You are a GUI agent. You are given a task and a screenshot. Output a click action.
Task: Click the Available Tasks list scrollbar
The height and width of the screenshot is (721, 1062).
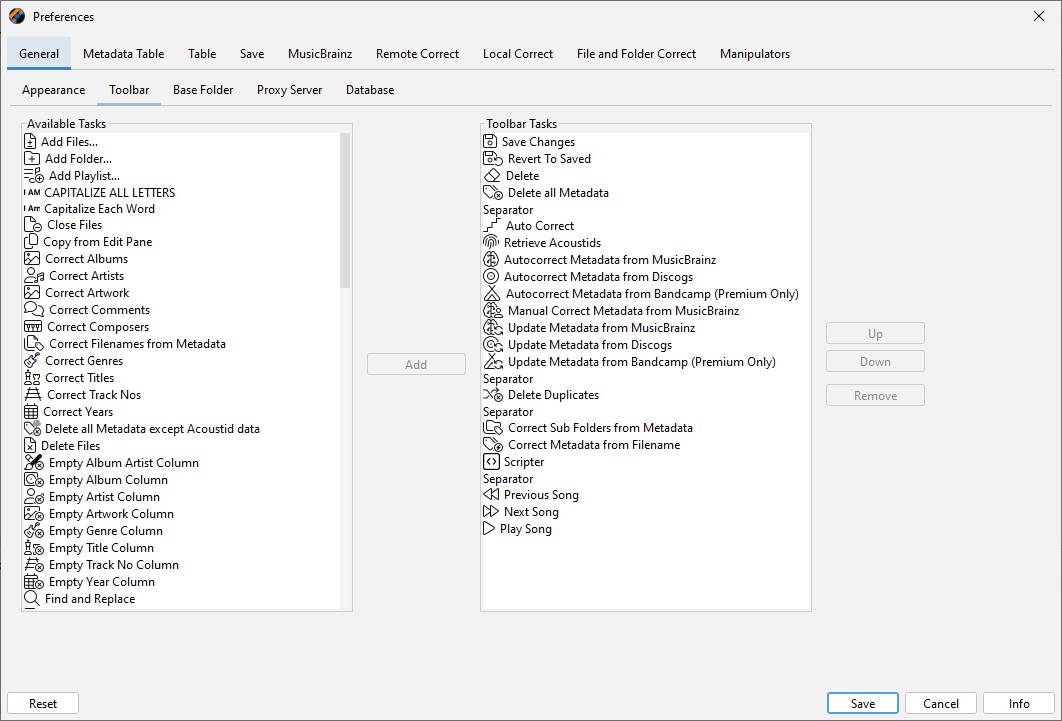(x=345, y=210)
